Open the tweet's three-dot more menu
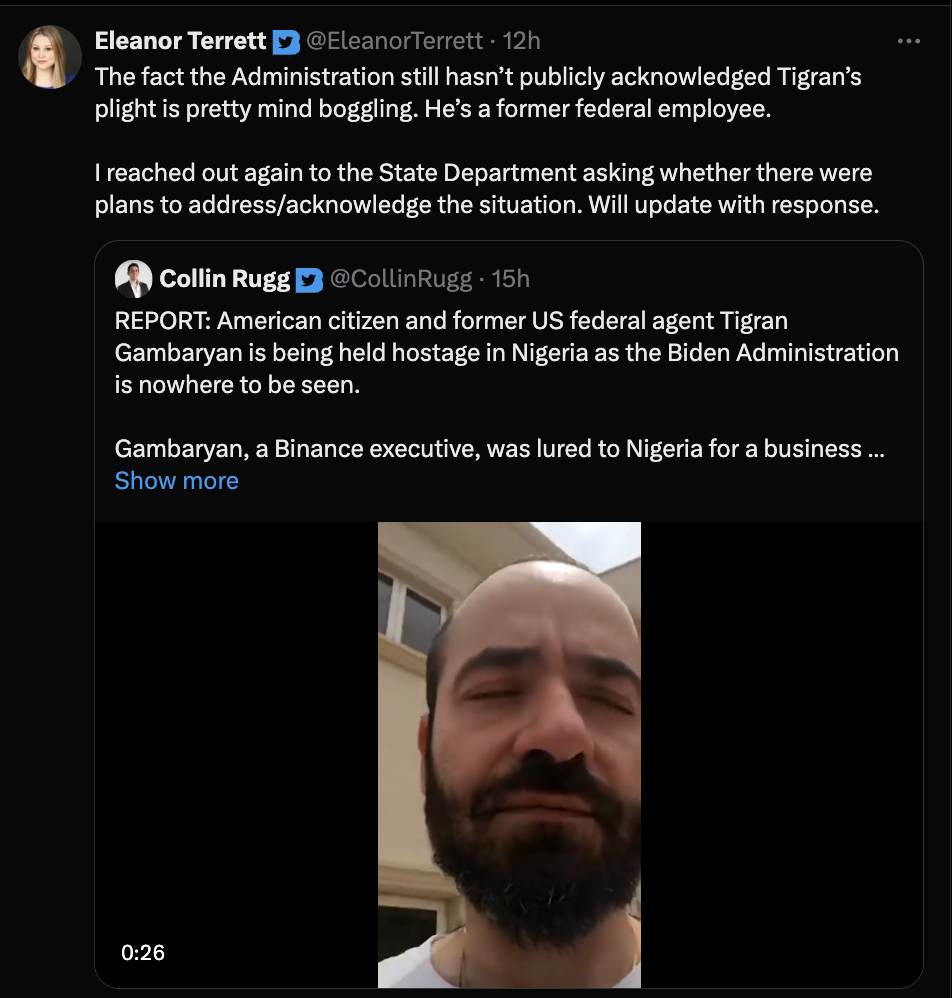The image size is (952, 998). point(908,42)
